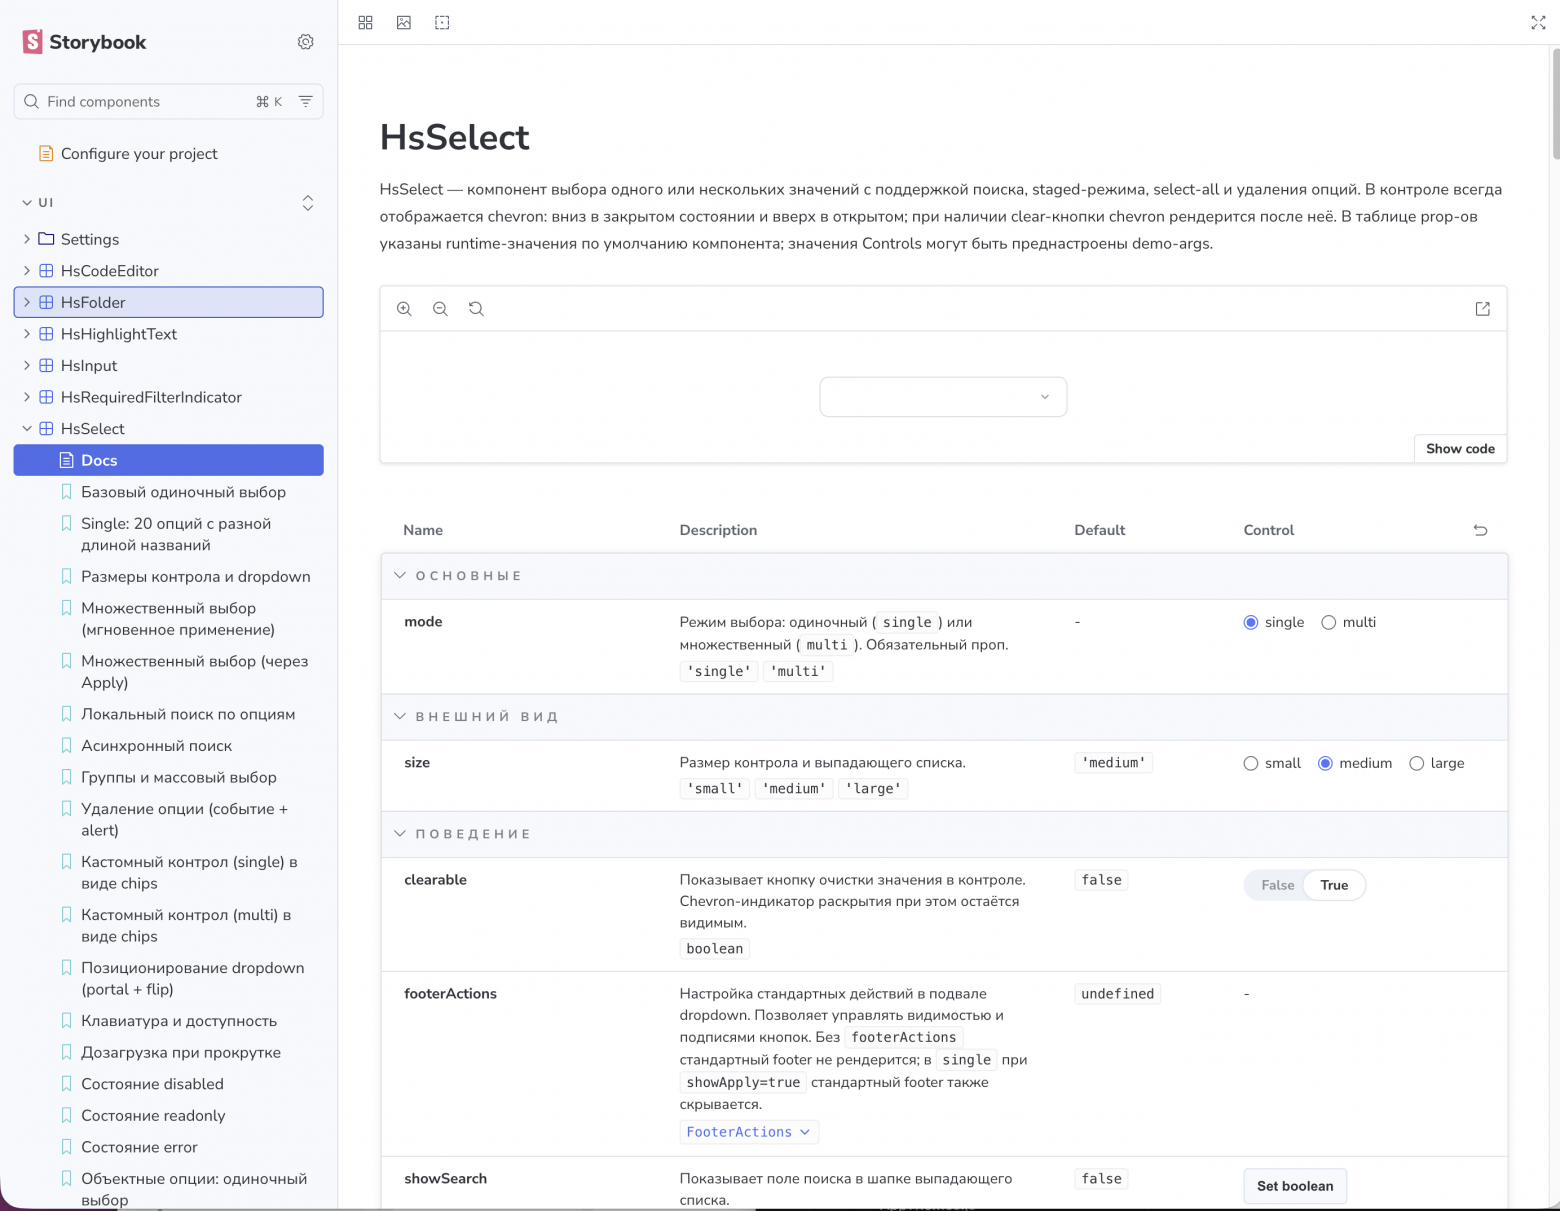
Task: Click the footerActions prop name
Action: coord(450,994)
